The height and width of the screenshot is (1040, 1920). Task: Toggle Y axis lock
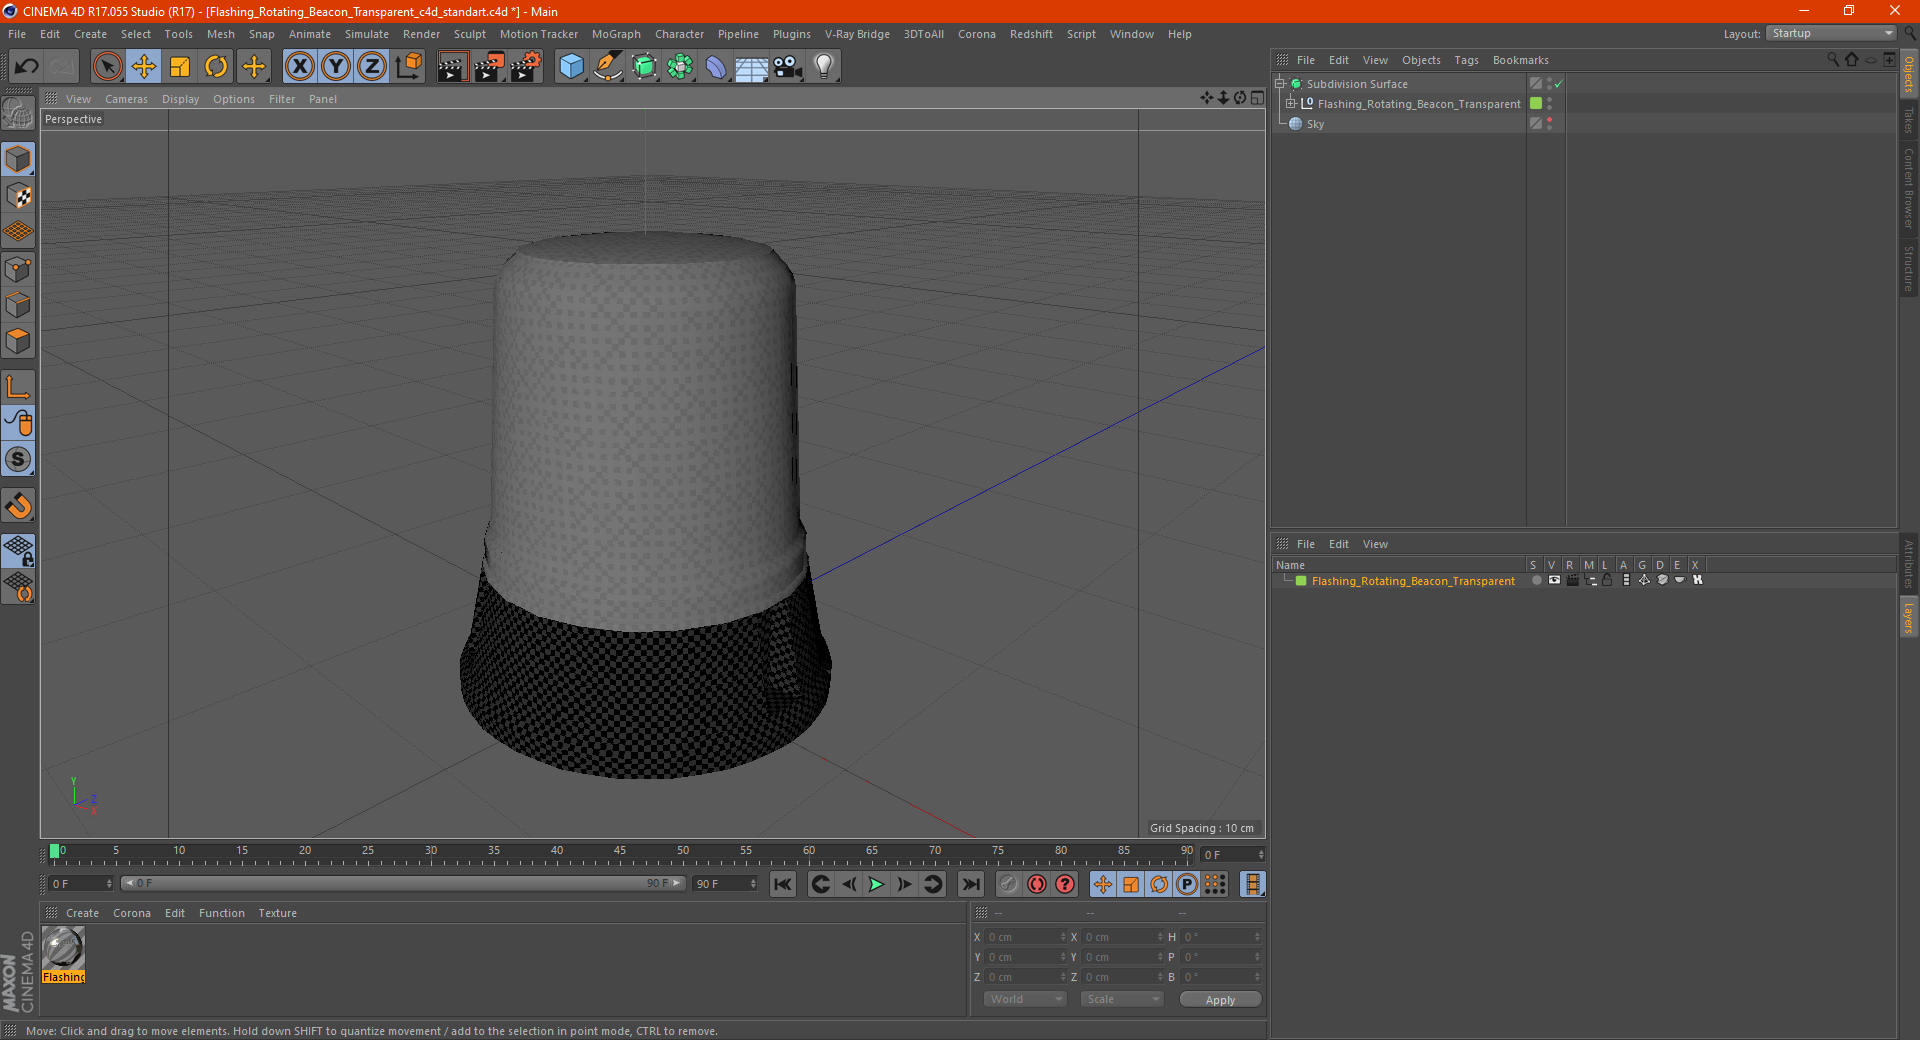336,67
